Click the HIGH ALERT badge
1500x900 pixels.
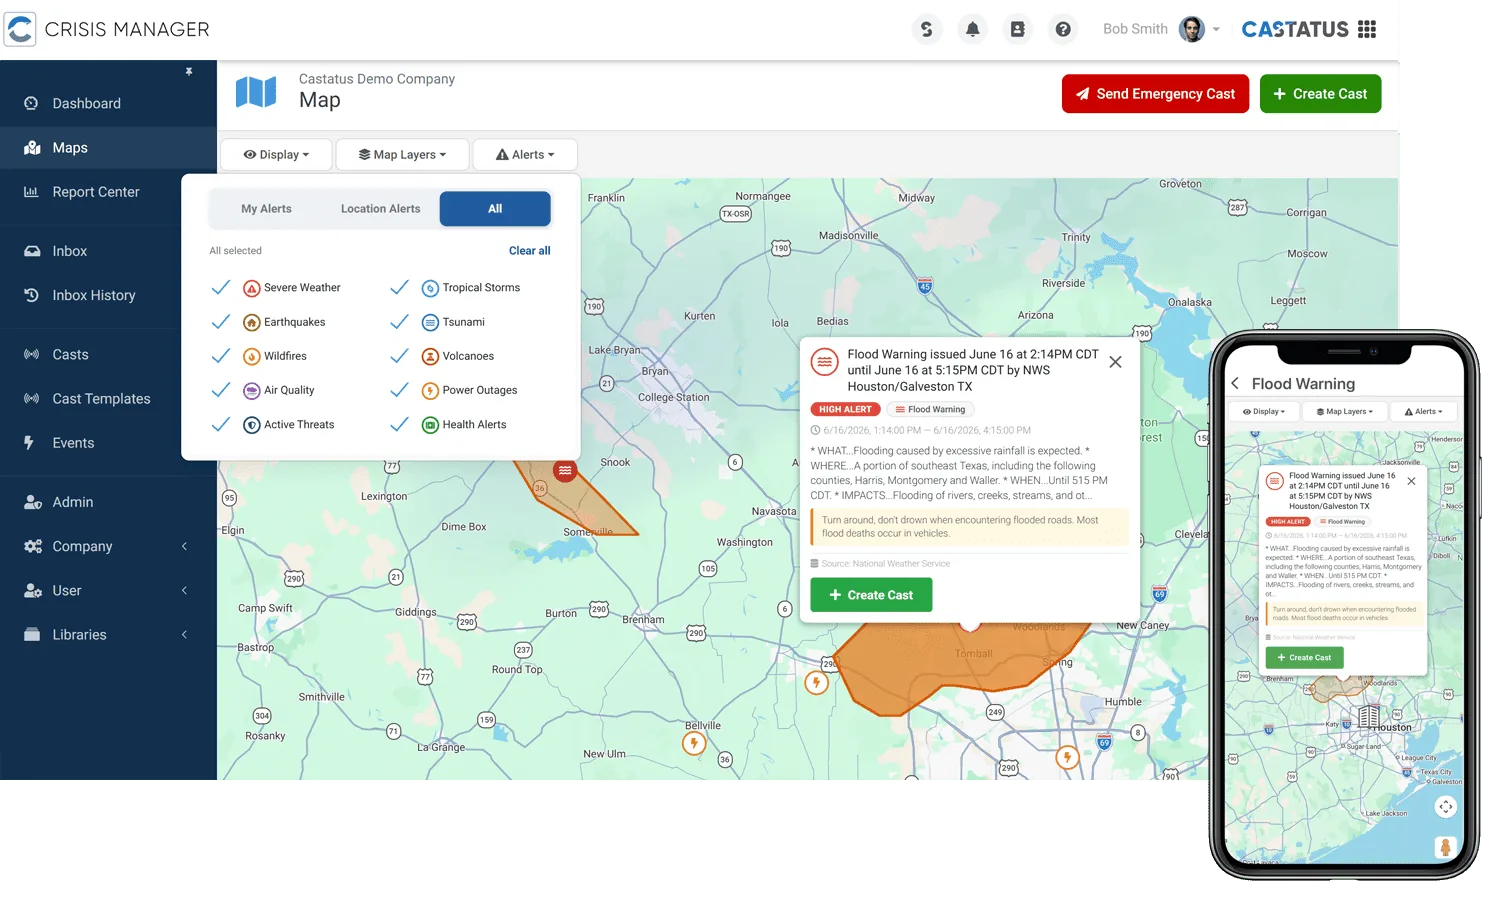point(845,409)
